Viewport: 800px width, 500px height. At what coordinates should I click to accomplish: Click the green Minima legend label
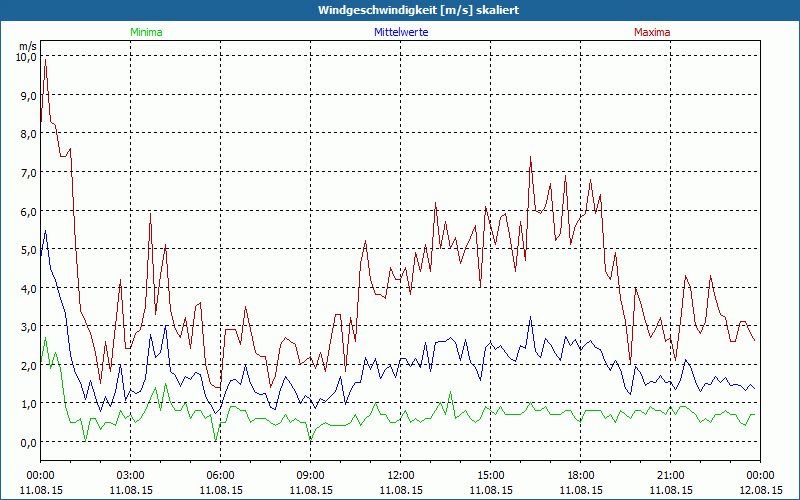click(146, 32)
